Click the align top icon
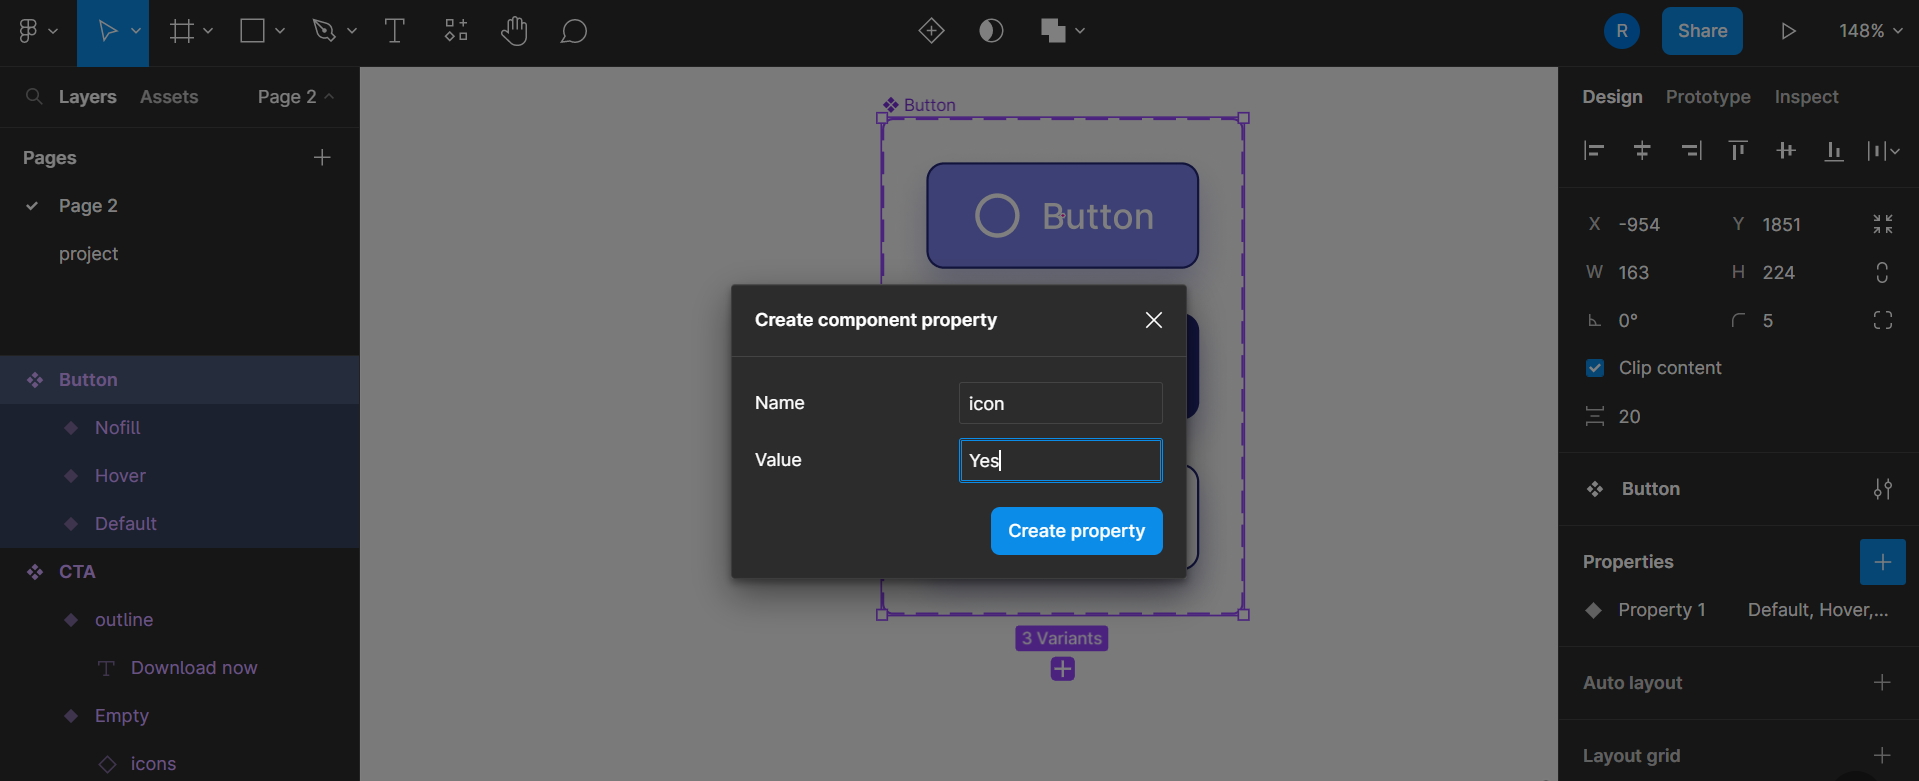 1738,151
